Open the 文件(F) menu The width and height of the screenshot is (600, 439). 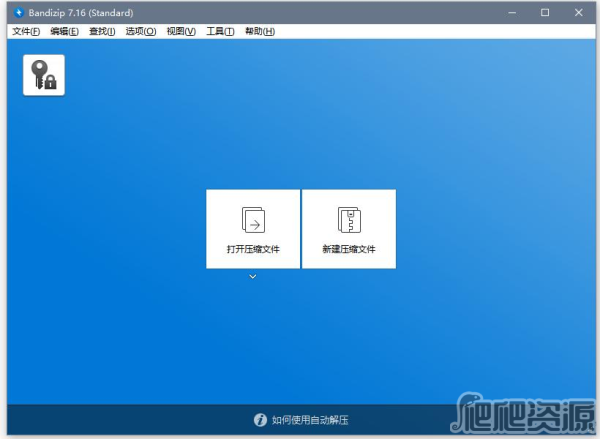[25, 31]
